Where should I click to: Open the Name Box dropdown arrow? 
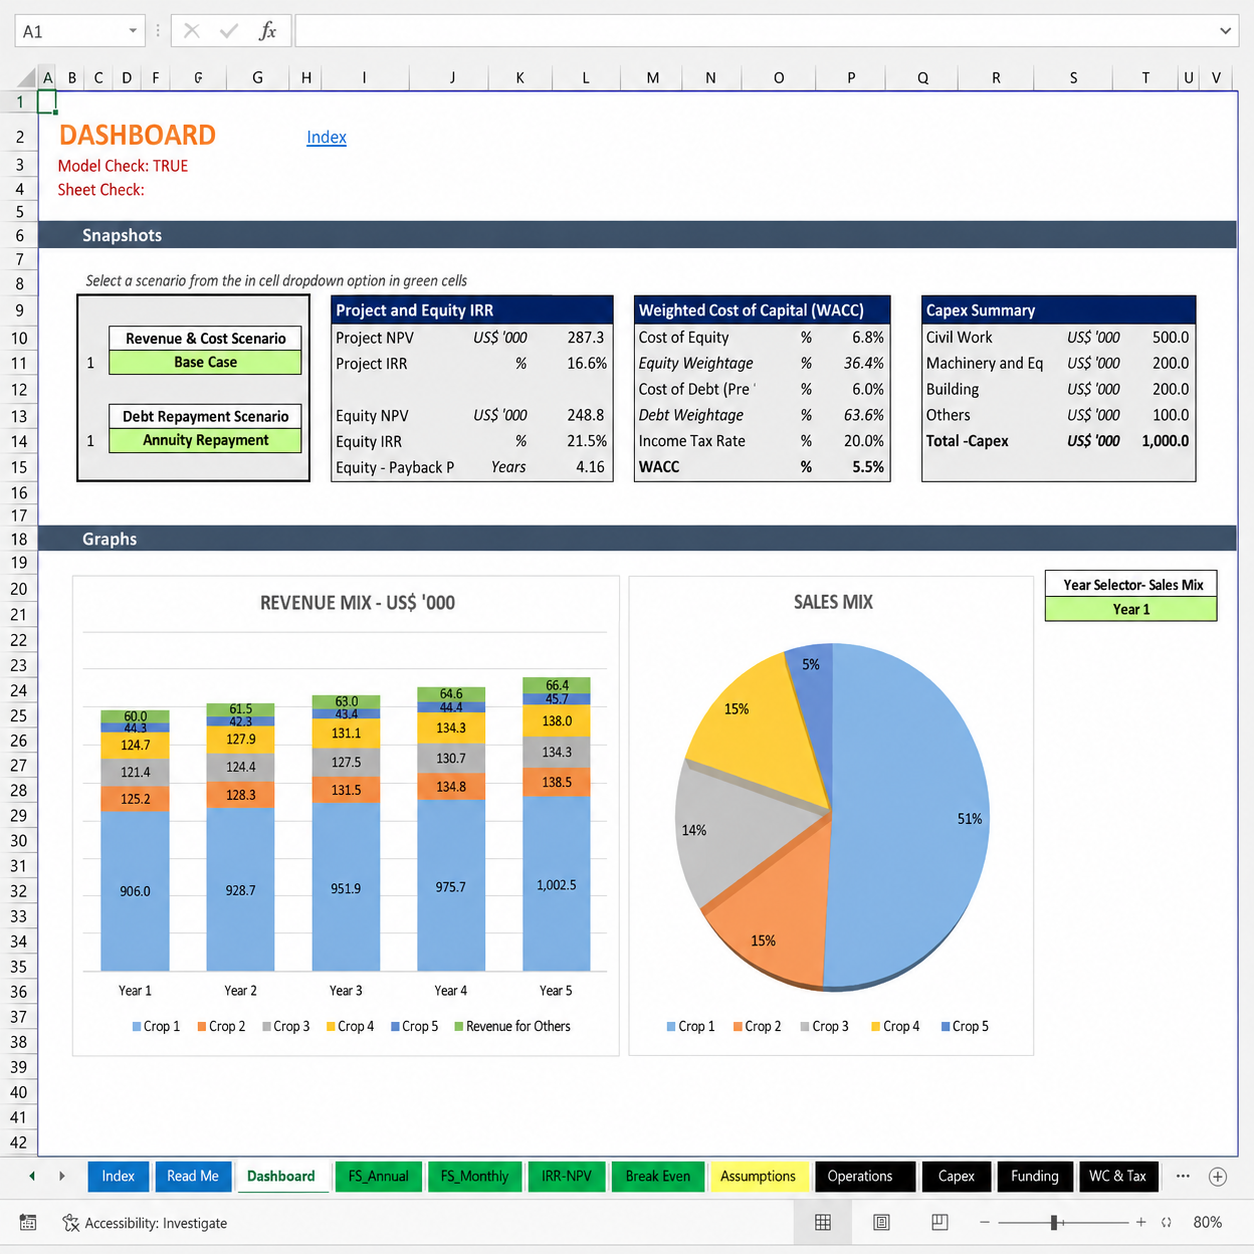[x=132, y=31]
